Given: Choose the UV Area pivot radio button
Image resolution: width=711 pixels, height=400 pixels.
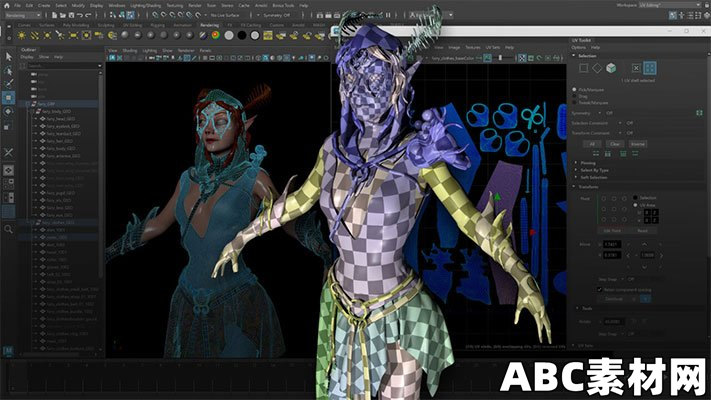Looking at the screenshot, I should pyautogui.click(x=635, y=205).
